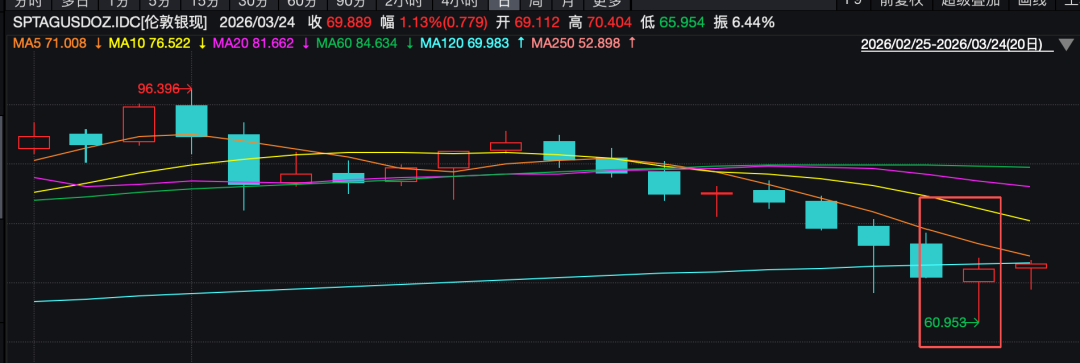Click the MA20 81.662 indicator label
The width and height of the screenshot is (1080, 363).
(x=253, y=43)
